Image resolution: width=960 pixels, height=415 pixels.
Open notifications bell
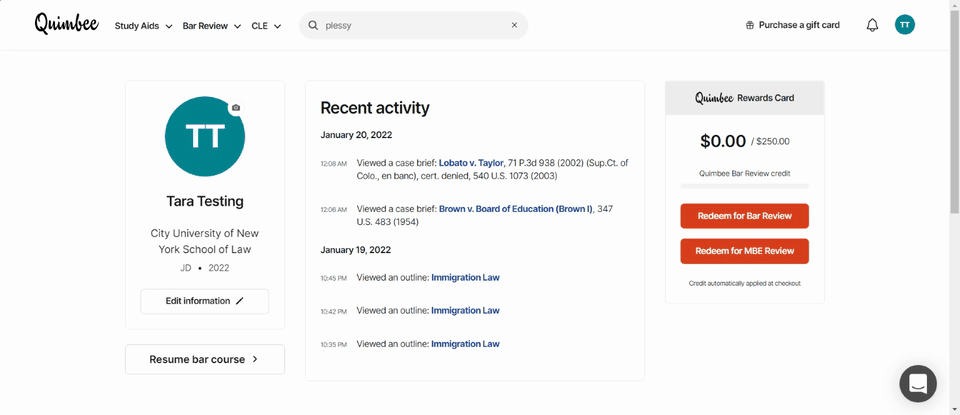pyautogui.click(x=872, y=26)
